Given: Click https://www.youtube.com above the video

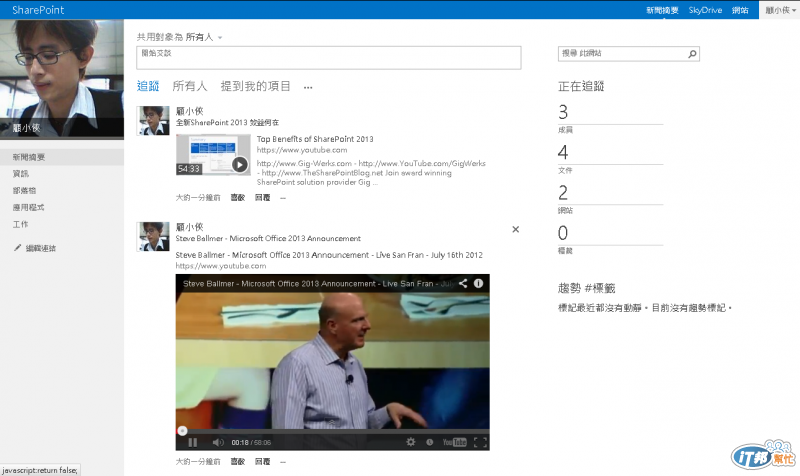Looking at the screenshot, I should [x=221, y=266].
